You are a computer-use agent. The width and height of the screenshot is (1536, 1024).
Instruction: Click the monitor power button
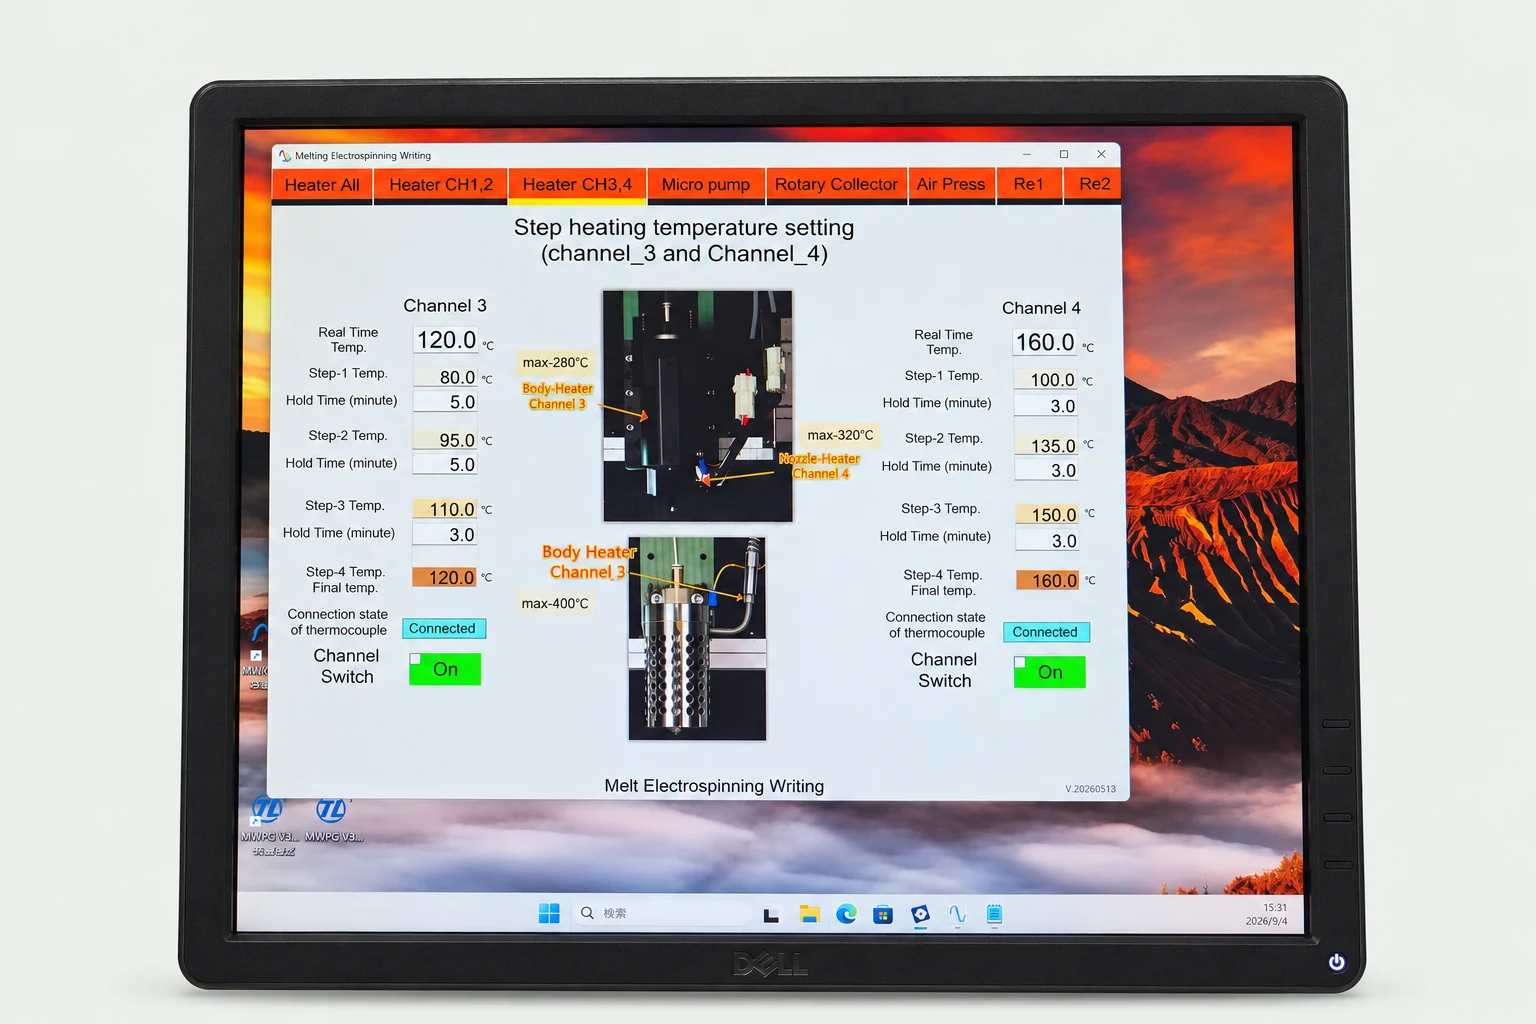click(1336, 962)
